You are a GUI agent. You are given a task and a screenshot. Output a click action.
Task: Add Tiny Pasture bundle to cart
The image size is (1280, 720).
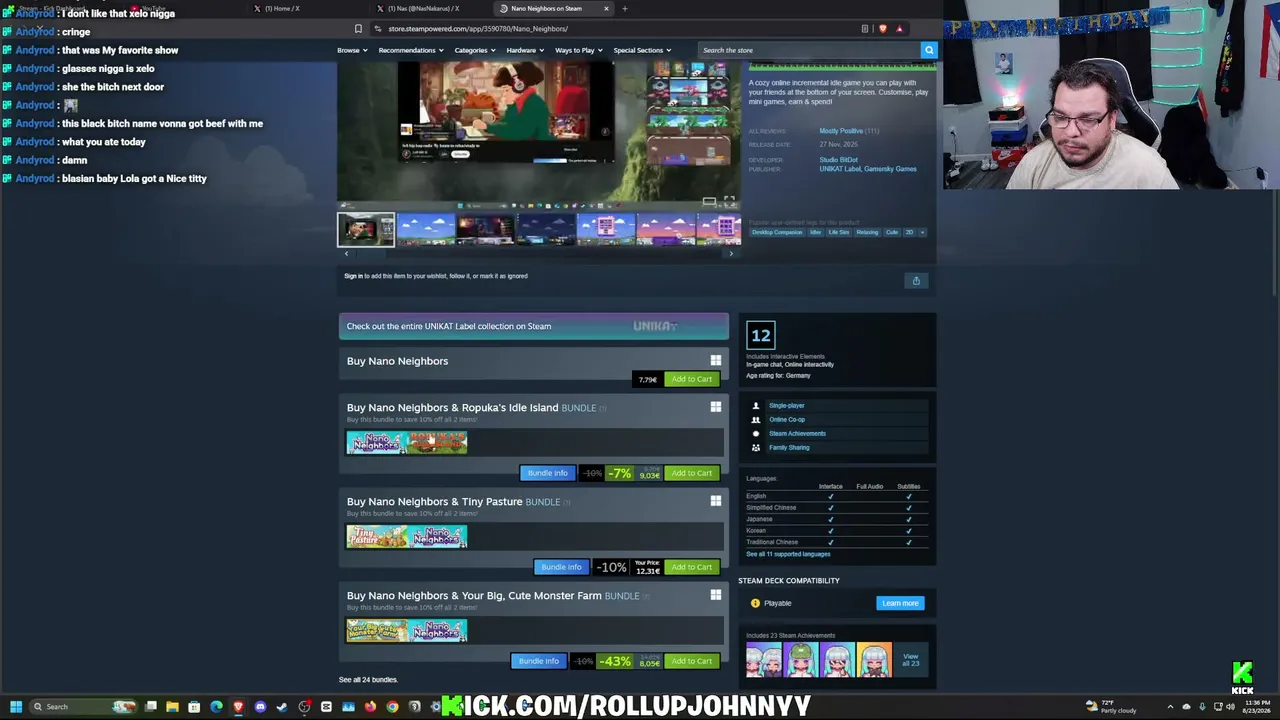tap(692, 567)
